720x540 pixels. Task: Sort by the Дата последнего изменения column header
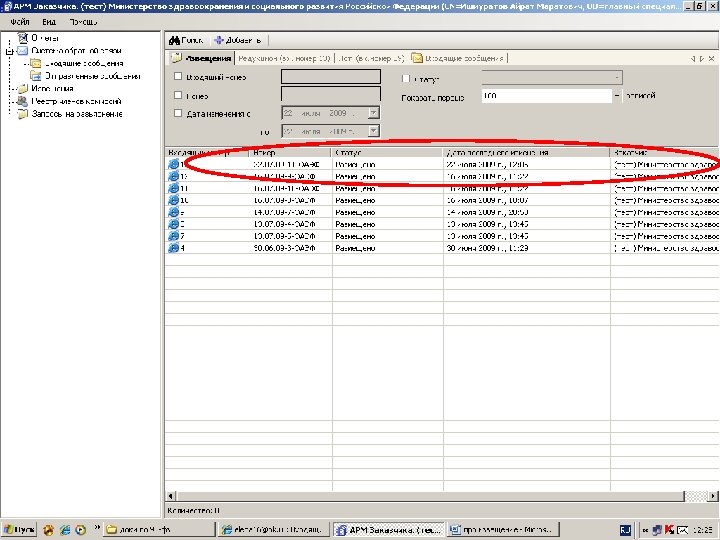tap(527, 152)
